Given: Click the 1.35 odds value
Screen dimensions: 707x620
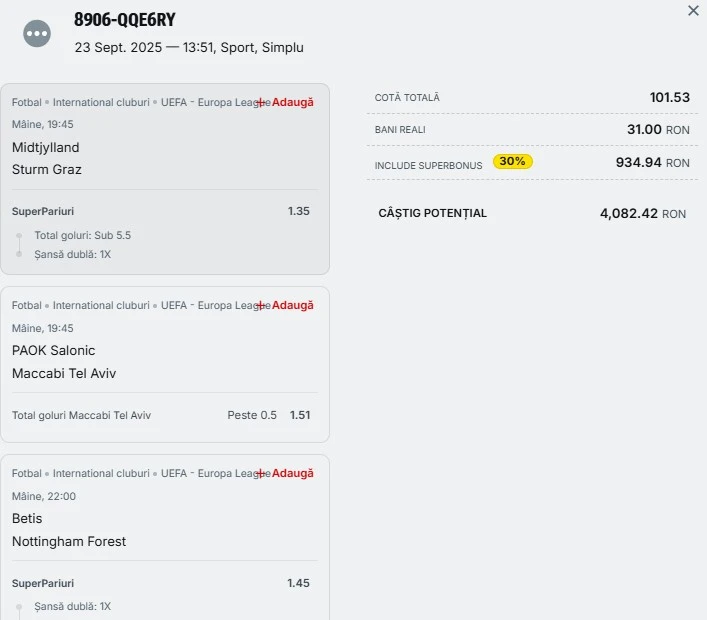Looking at the screenshot, I should pyautogui.click(x=298, y=211).
